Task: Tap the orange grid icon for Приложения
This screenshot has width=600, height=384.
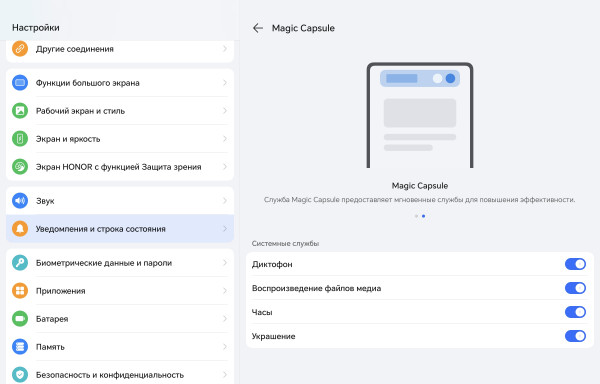Action: (20, 291)
